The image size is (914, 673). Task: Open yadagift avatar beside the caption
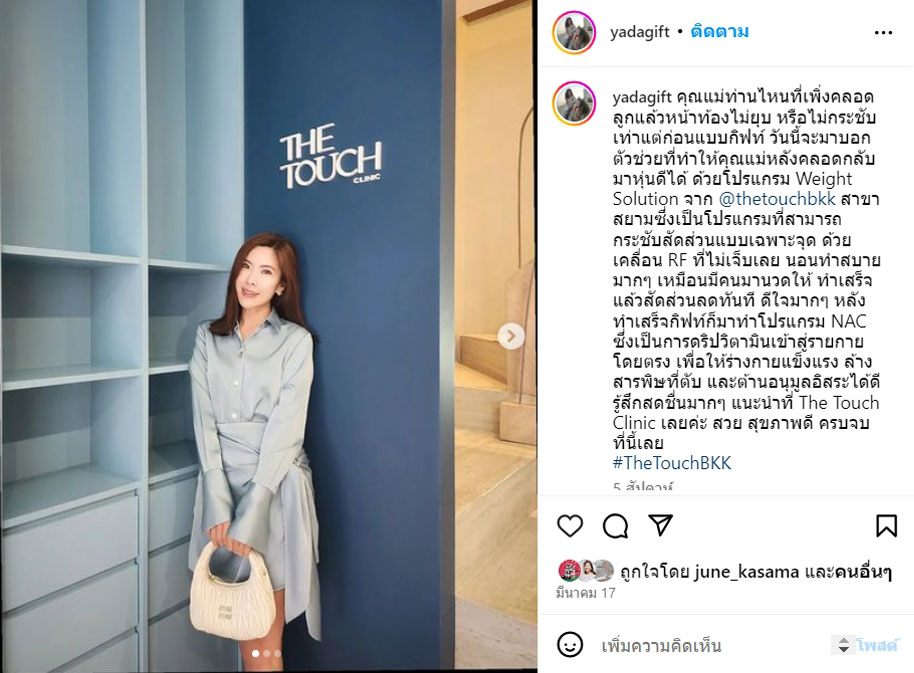574,103
